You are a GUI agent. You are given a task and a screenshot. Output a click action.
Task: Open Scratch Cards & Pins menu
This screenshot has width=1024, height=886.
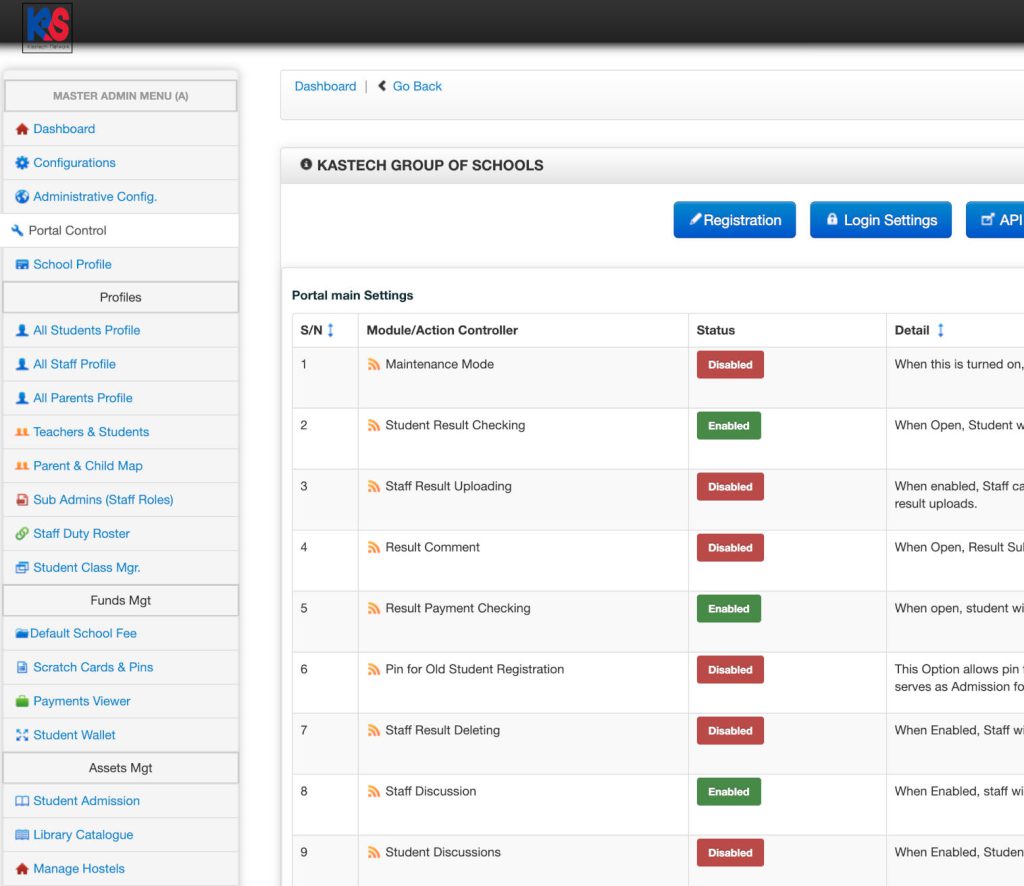93,667
